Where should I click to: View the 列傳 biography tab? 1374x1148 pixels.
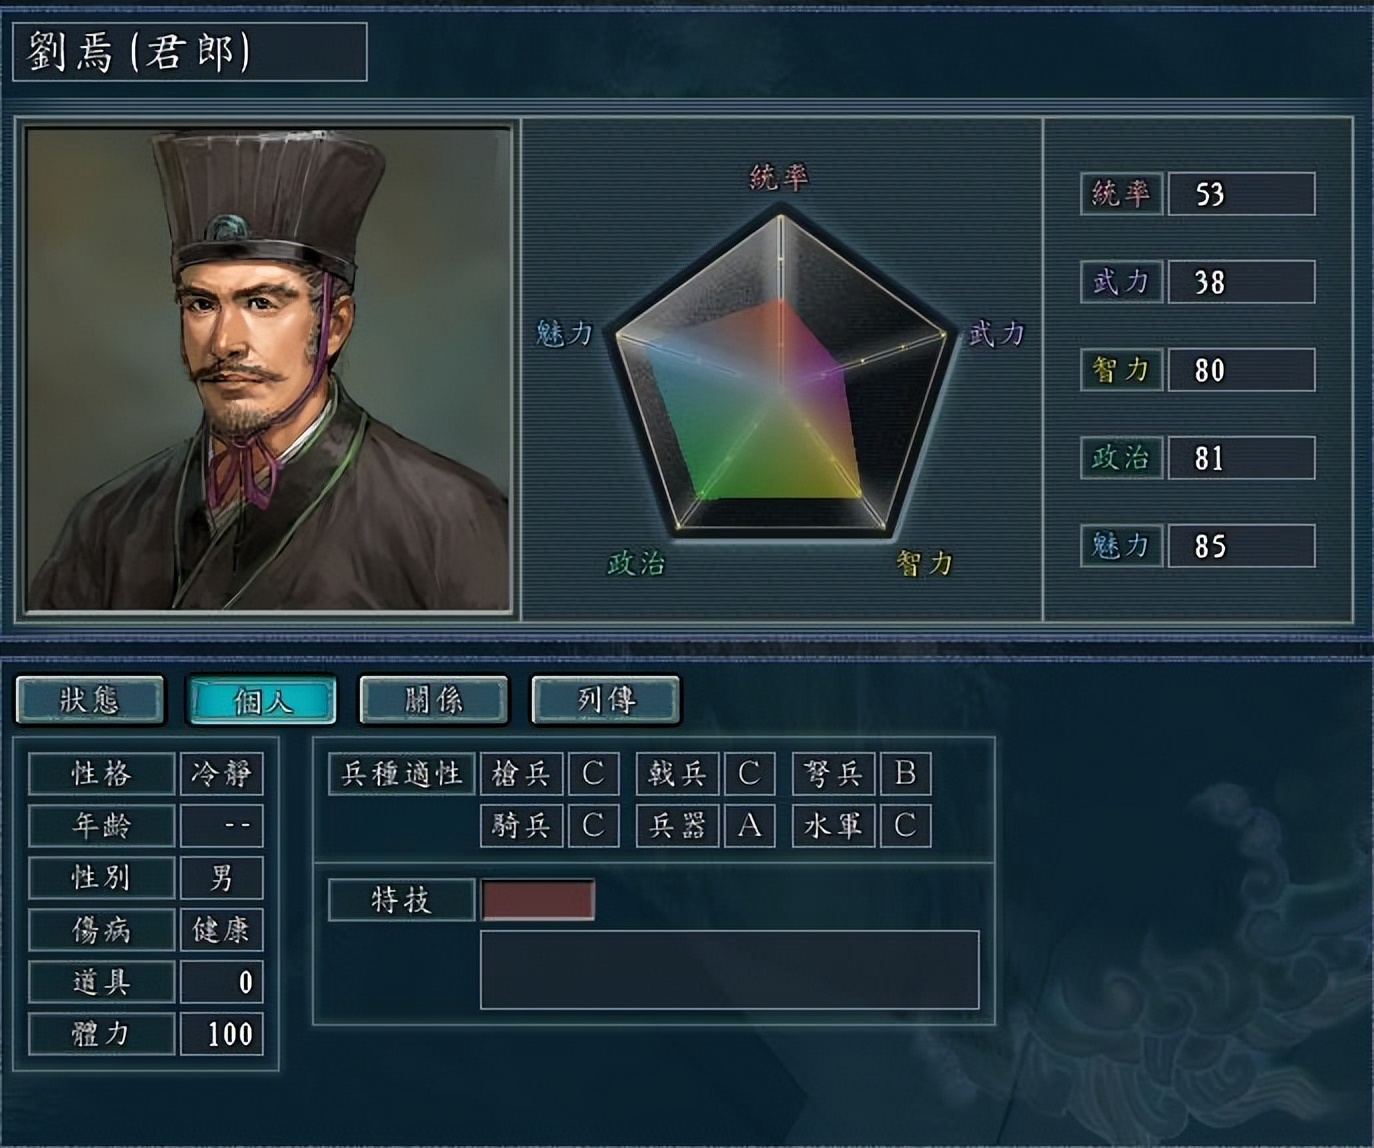606,700
